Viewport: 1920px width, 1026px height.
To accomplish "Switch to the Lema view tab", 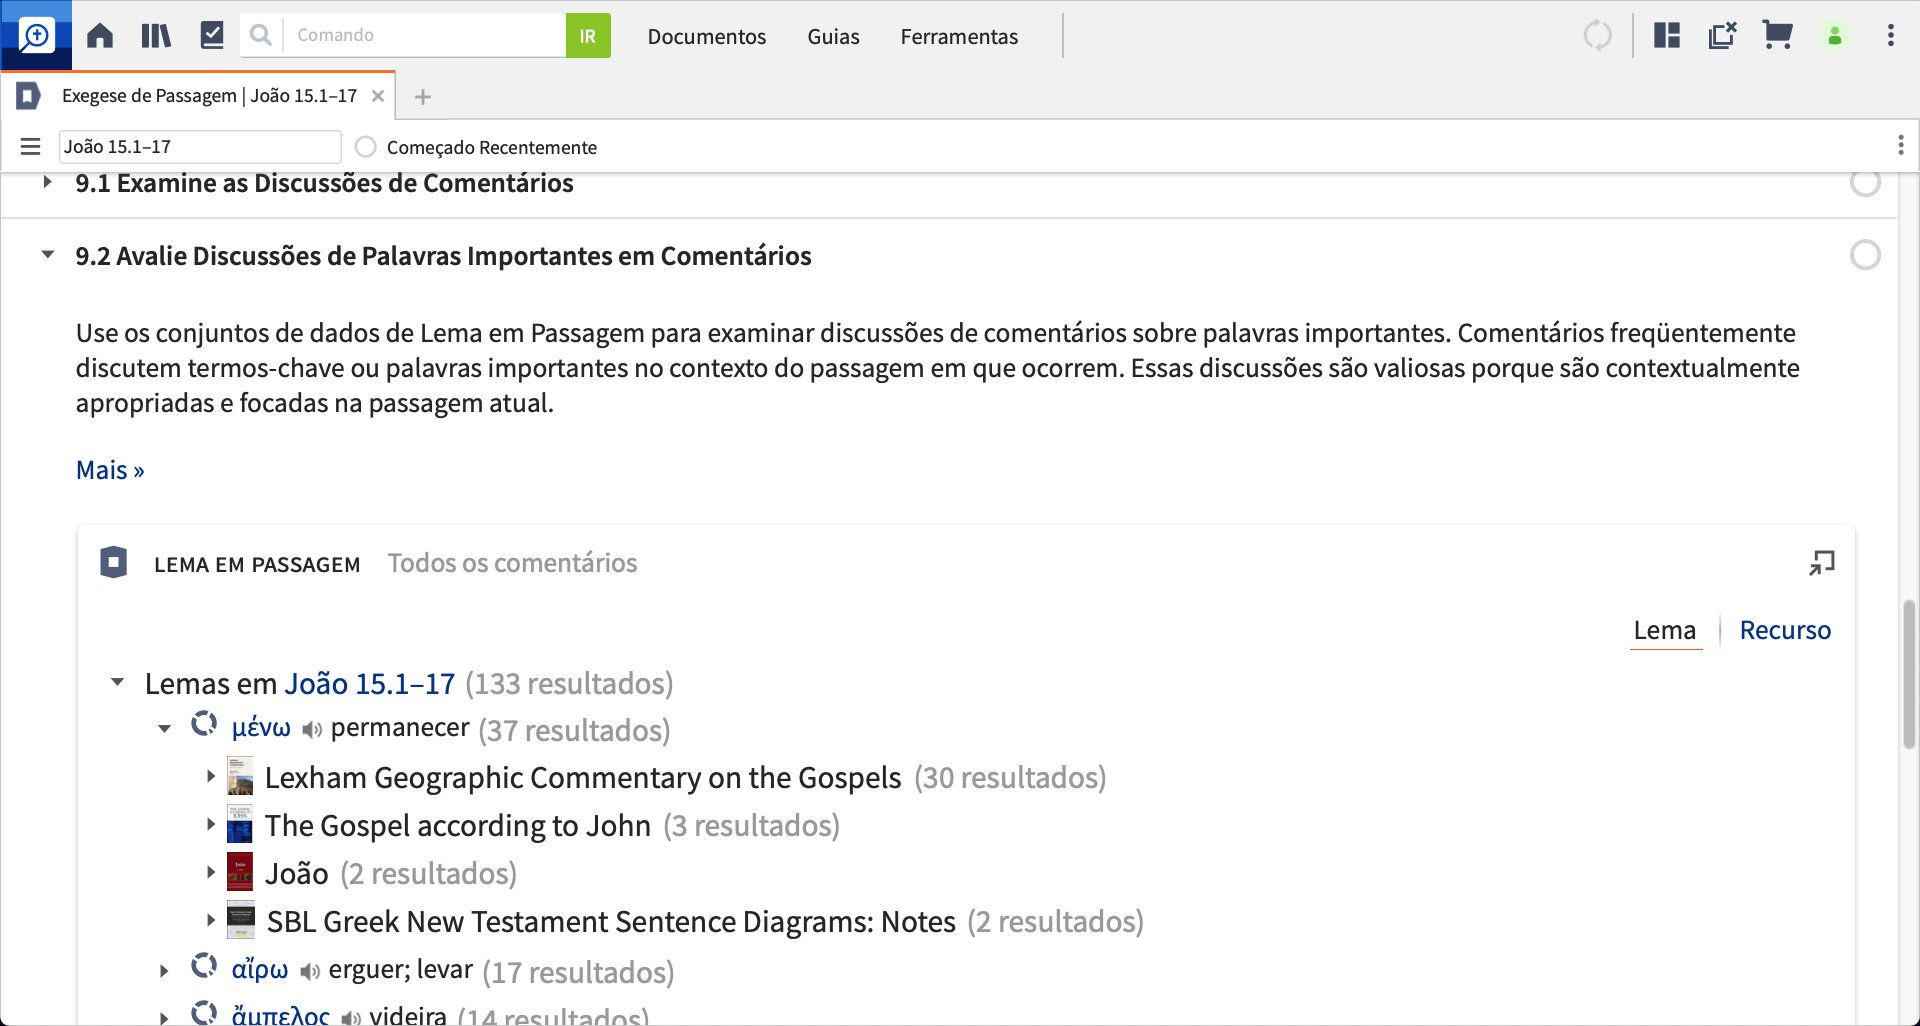I will coord(1664,630).
